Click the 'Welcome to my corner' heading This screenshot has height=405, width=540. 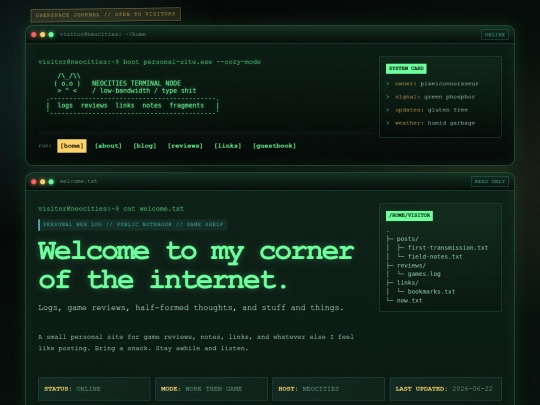(x=196, y=265)
